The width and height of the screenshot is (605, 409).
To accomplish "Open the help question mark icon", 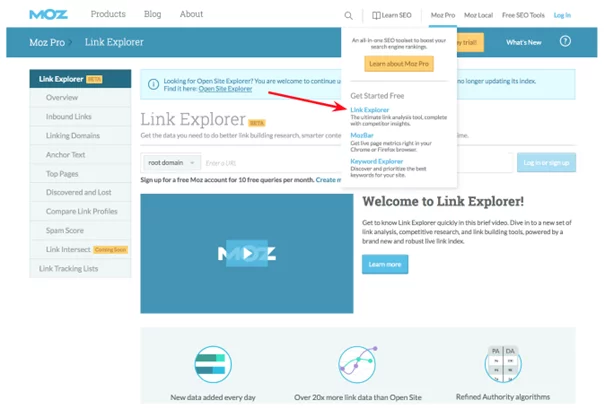I will pyautogui.click(x=565, y=41).
